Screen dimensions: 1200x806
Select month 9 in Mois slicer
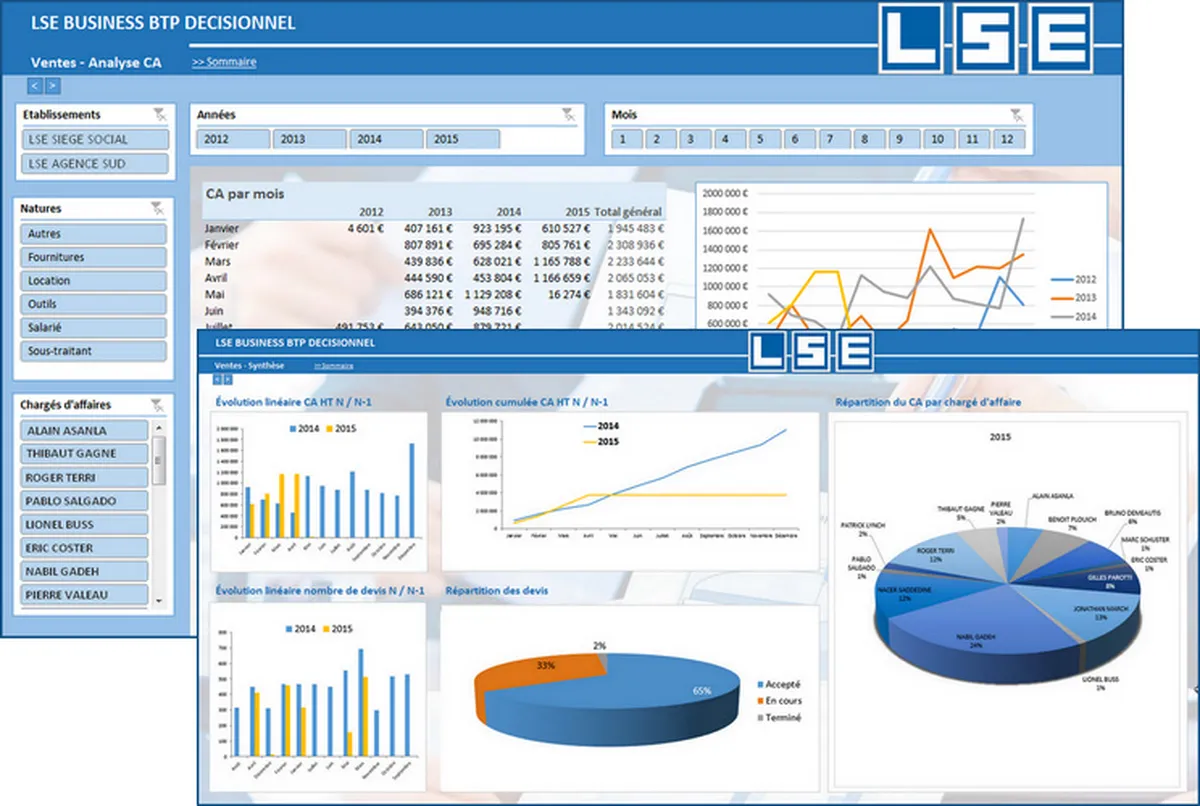[902, 139]
